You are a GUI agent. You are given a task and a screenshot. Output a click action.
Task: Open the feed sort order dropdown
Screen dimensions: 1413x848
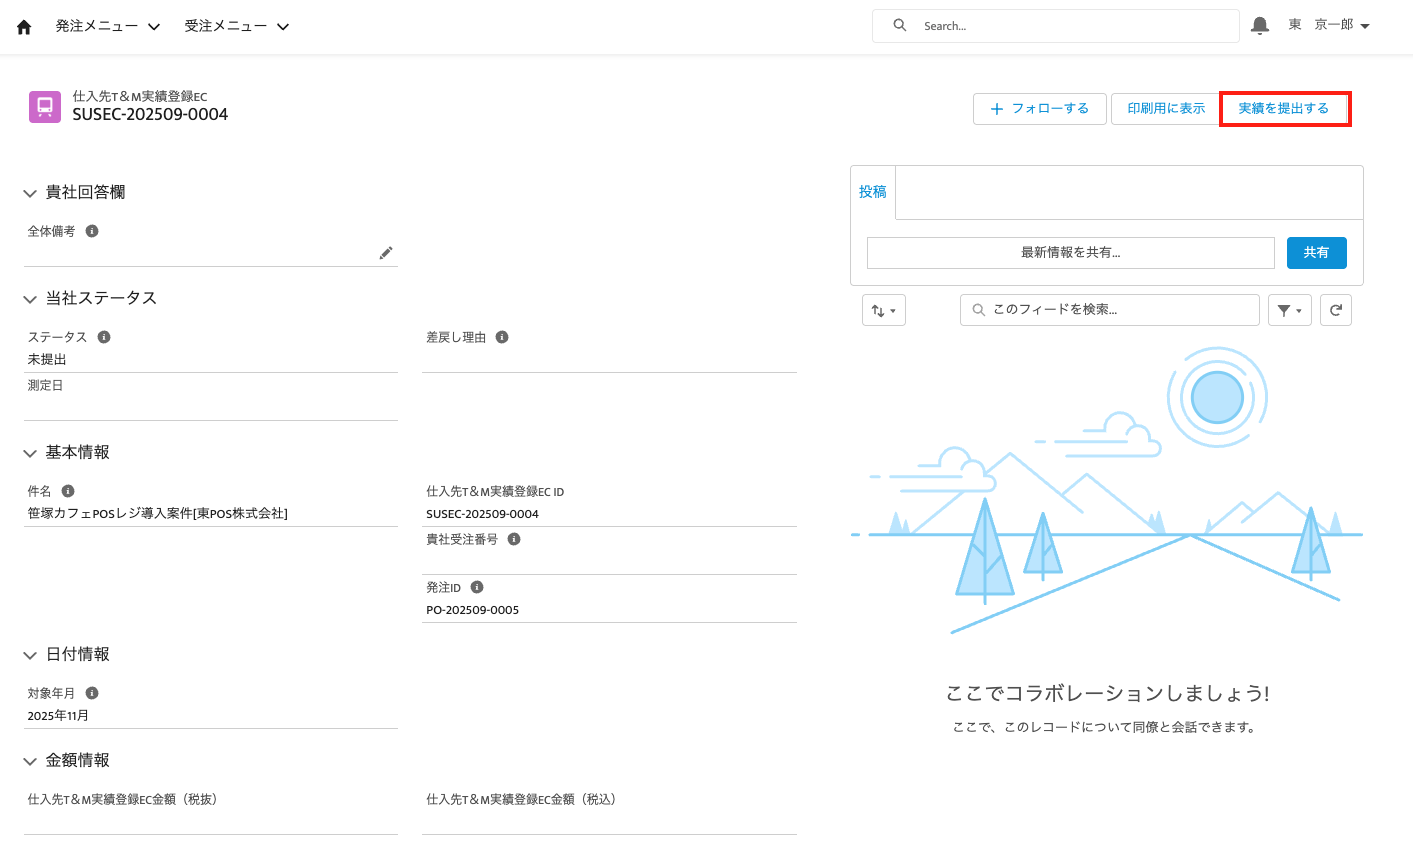tap(884, 310)
